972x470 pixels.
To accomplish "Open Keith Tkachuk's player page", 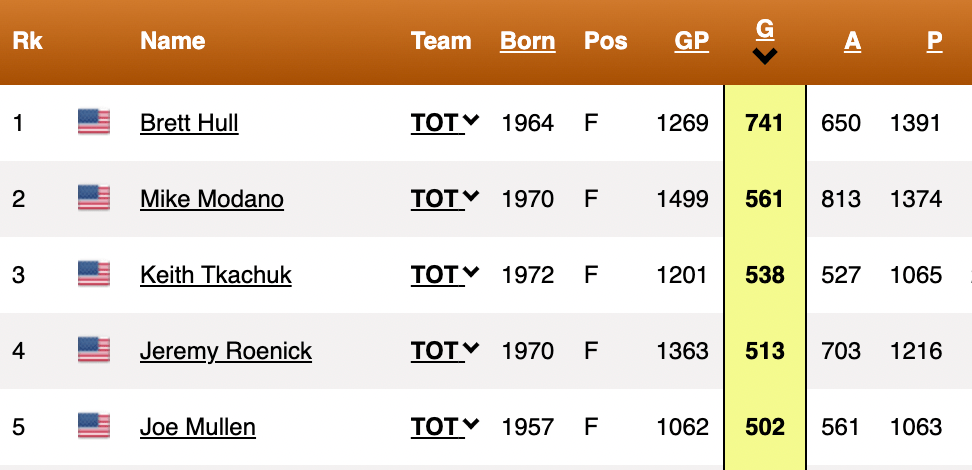I will point(216,275).
